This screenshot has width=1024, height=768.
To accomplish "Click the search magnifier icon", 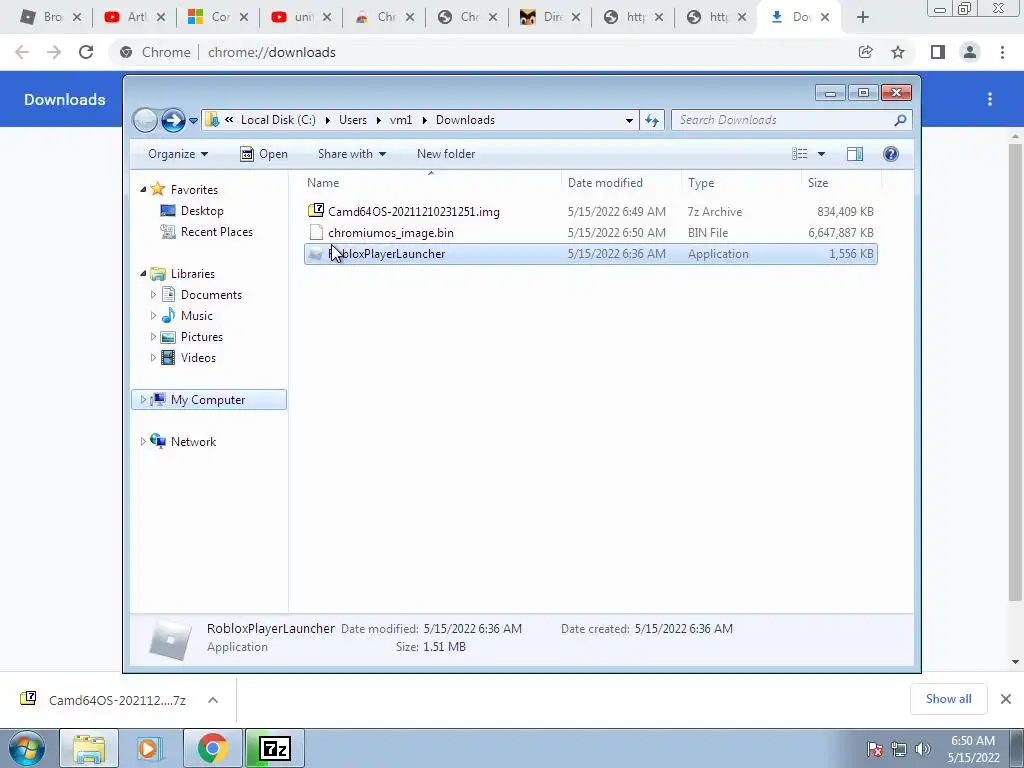I will 901,120.
